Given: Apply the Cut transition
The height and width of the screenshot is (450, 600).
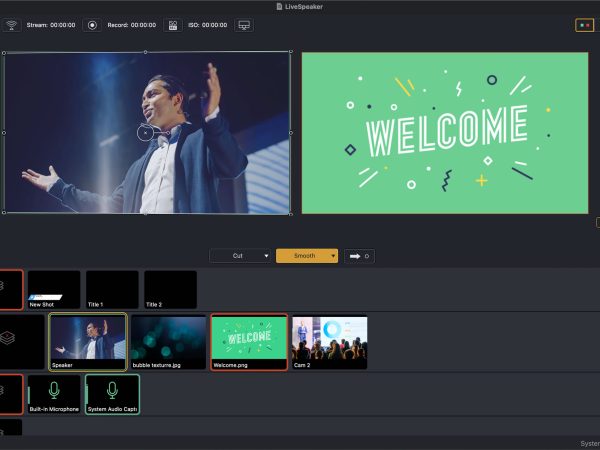Looking at the screenshot, I should (x=238, y=256).
